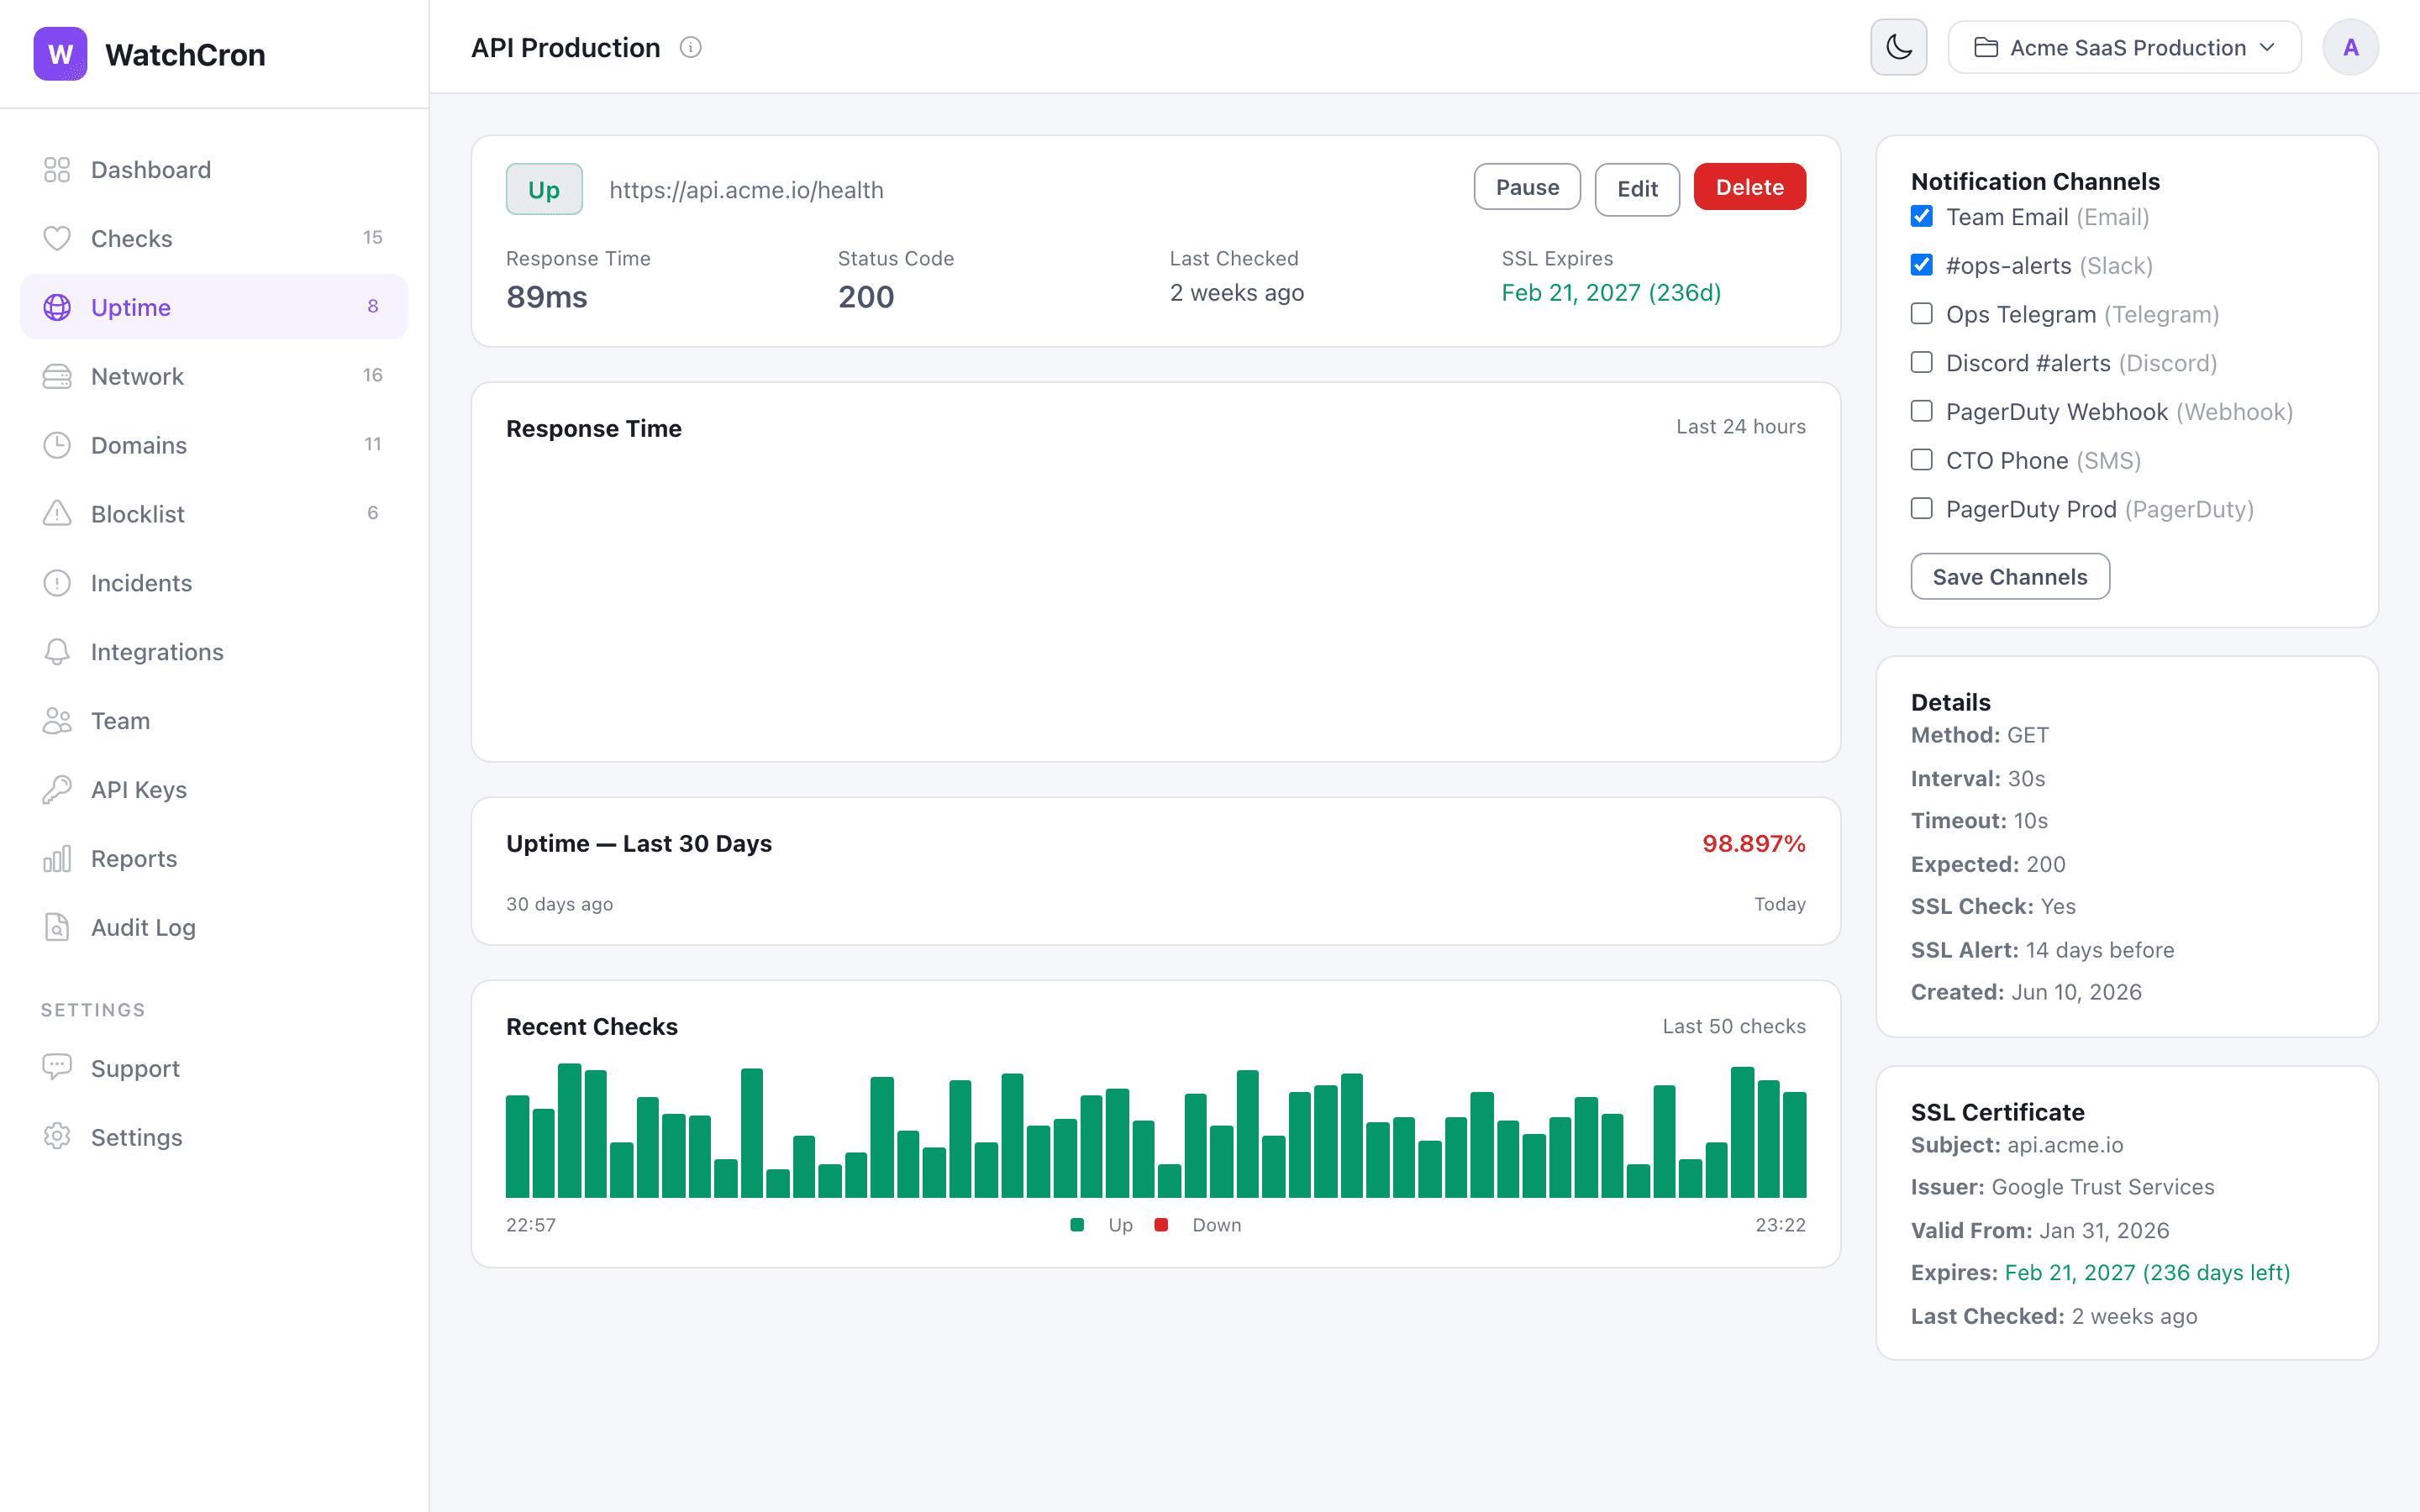This screenshot has width=2420, height=1512.
Task: Open the user avatar A menu
Action: [x=2350, y=47]
